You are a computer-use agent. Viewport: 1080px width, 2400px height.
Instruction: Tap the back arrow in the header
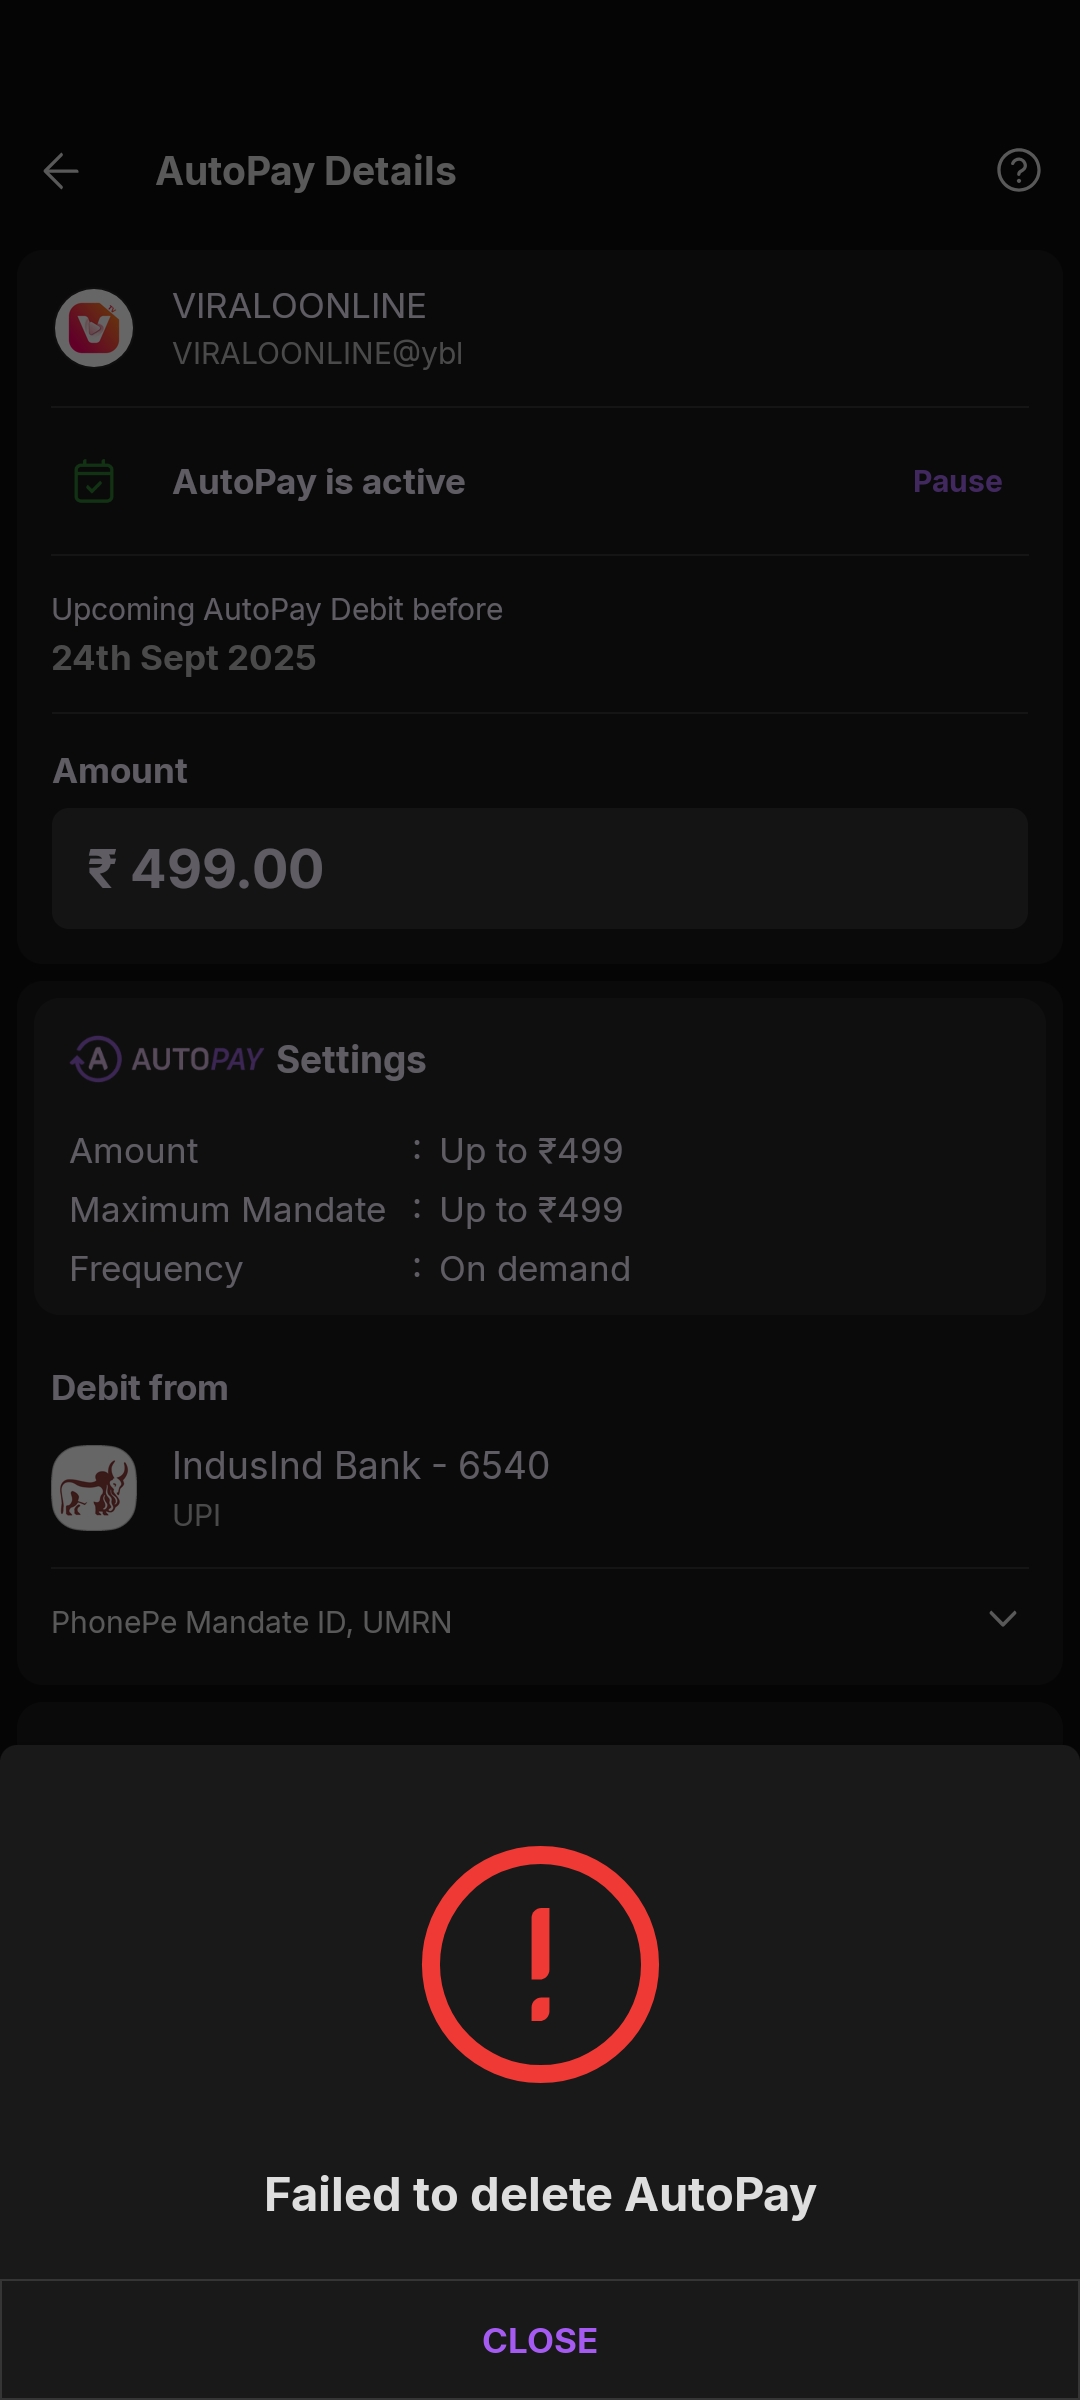(x=61, y=171)
